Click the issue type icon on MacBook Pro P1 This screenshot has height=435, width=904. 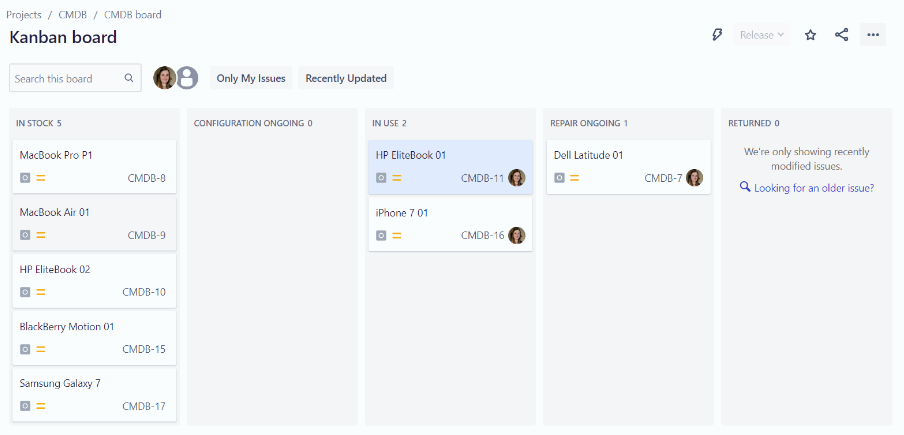coord(25,178)
